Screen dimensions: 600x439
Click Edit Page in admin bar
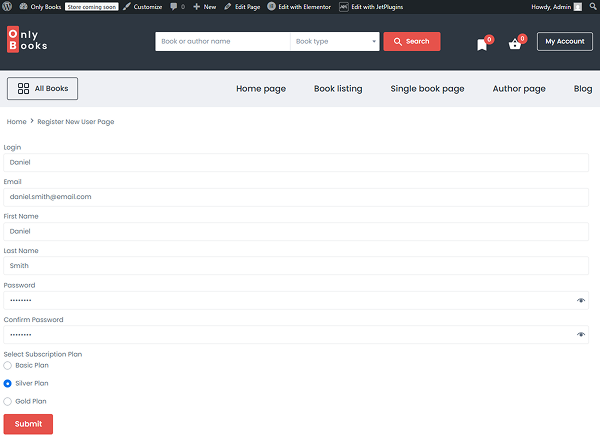point(242,7)
